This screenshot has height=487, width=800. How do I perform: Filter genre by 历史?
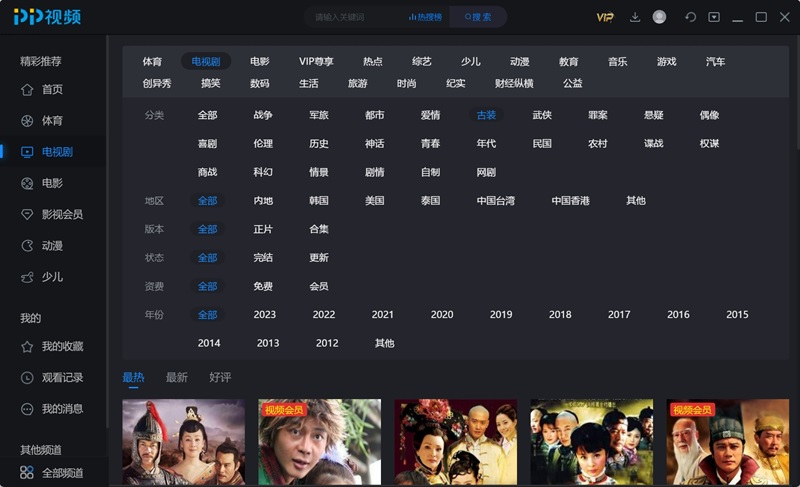(319, 144)
